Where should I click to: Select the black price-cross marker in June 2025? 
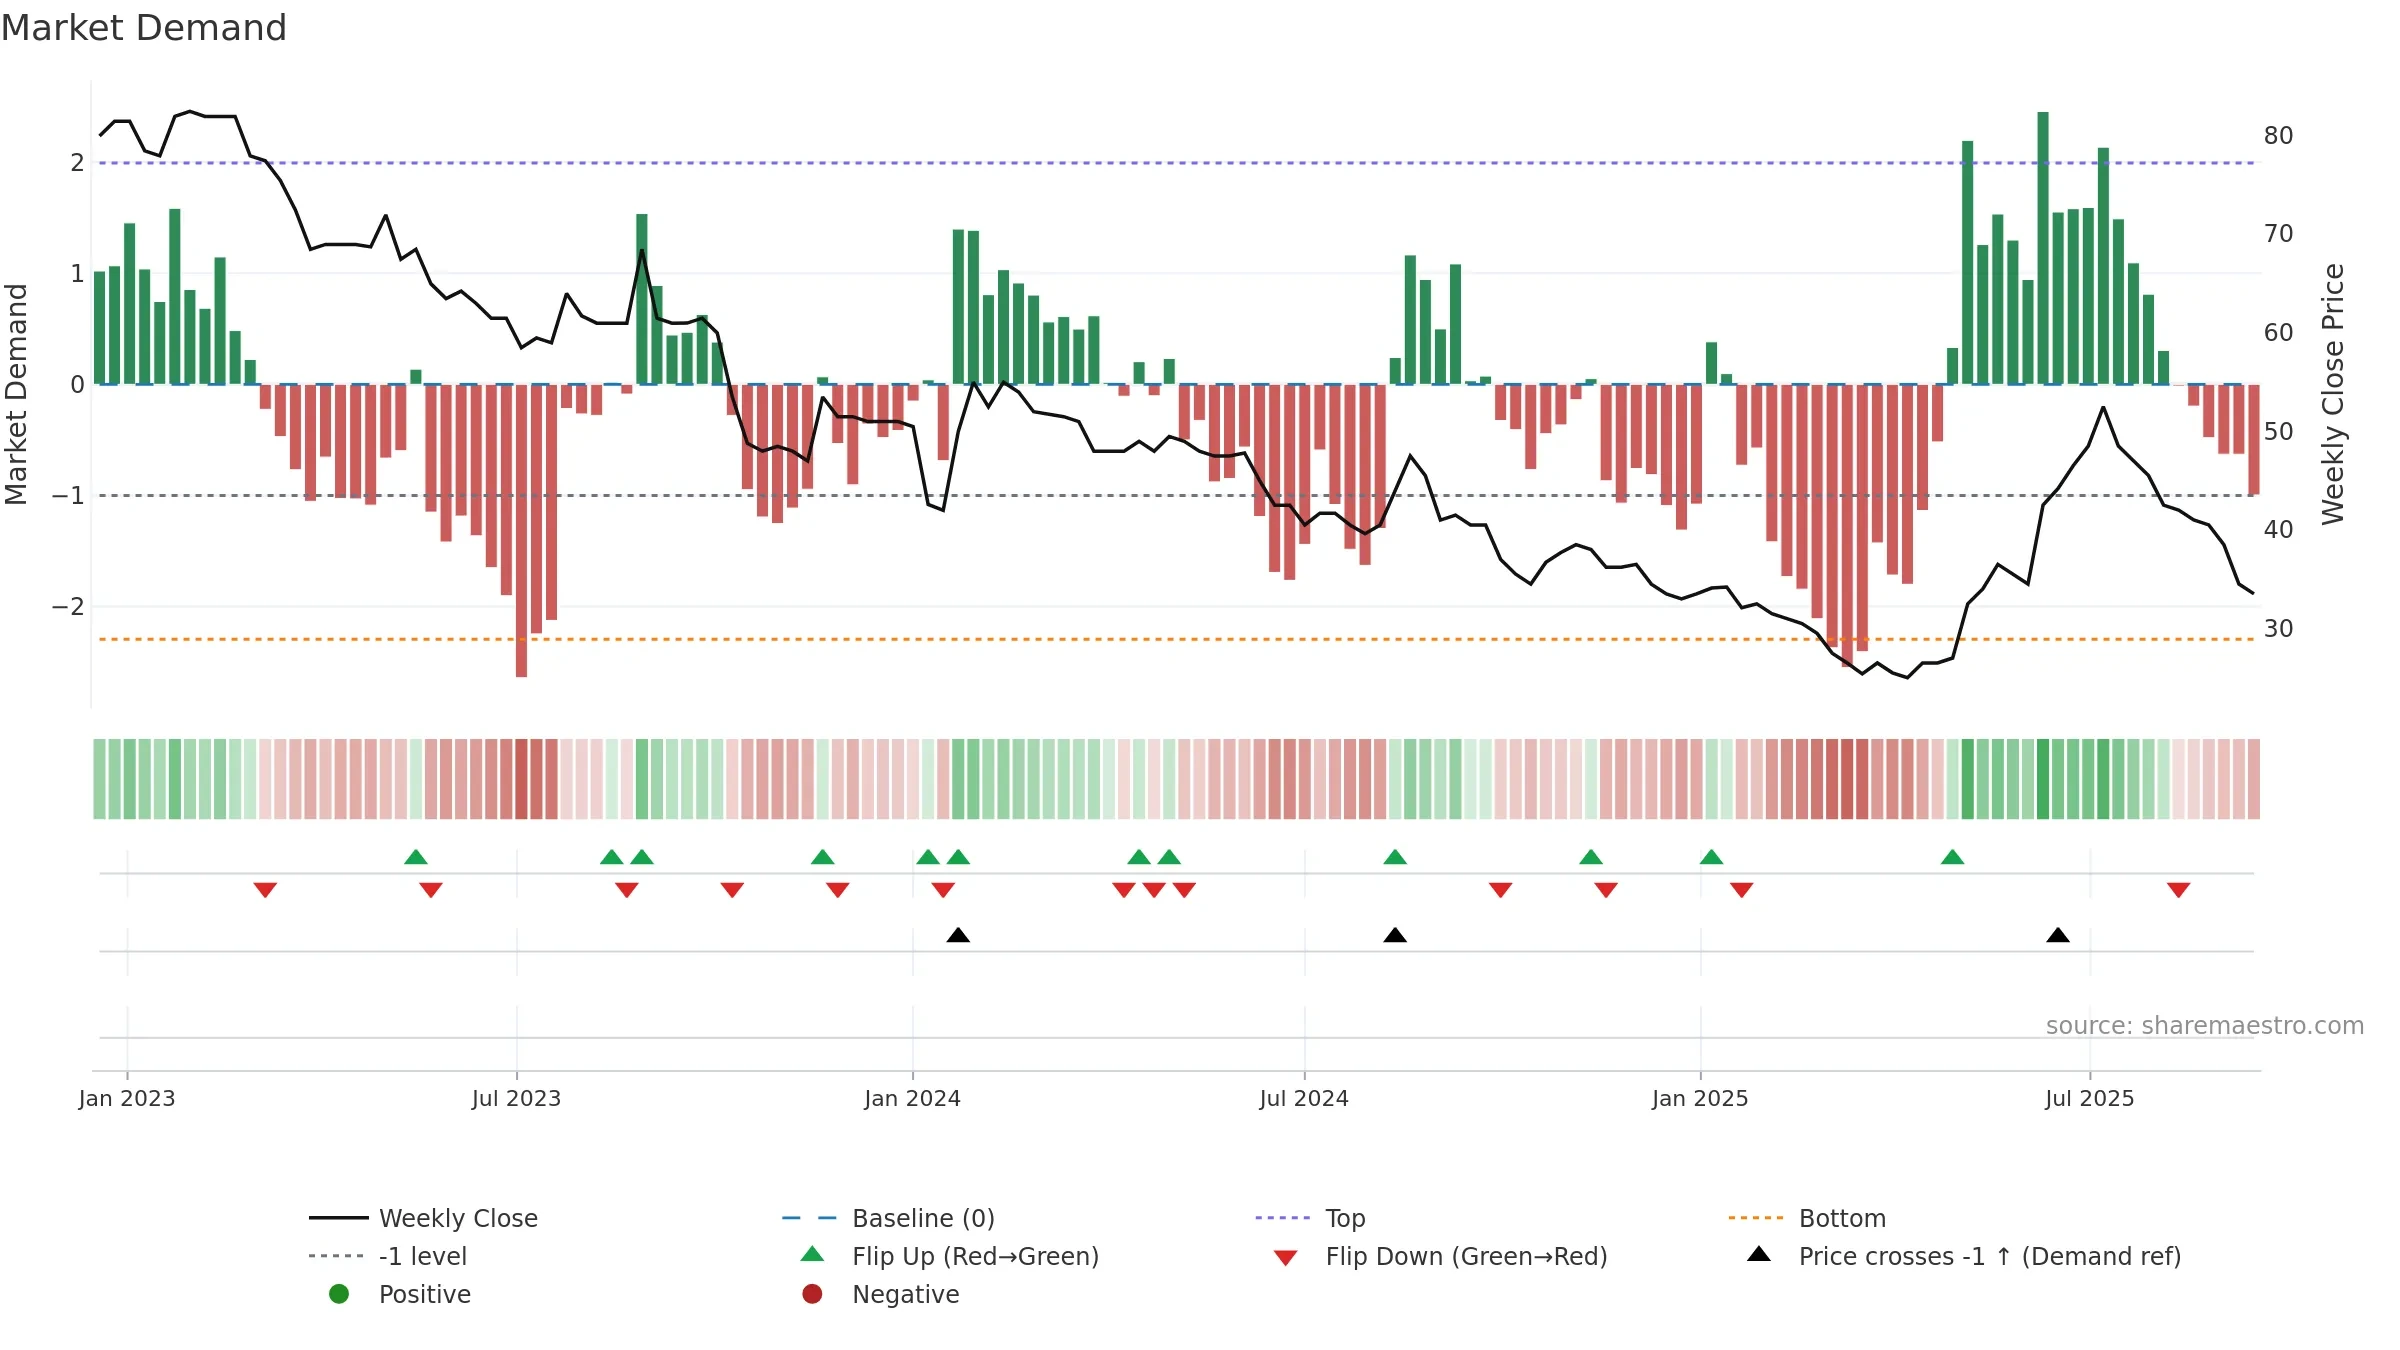pos(2058,935)
